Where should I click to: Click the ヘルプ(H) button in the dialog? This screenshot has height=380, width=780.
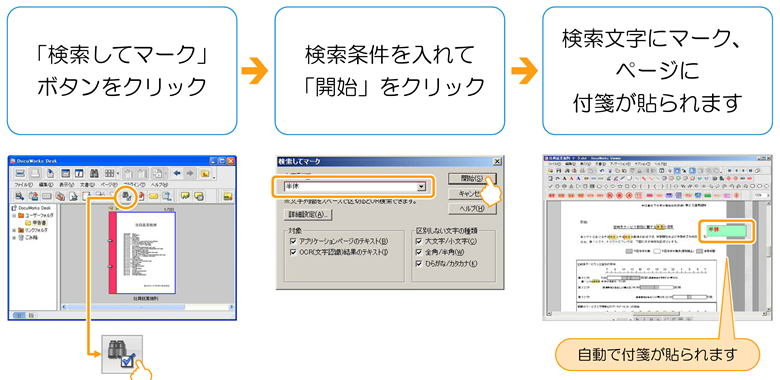click(472, 209)
